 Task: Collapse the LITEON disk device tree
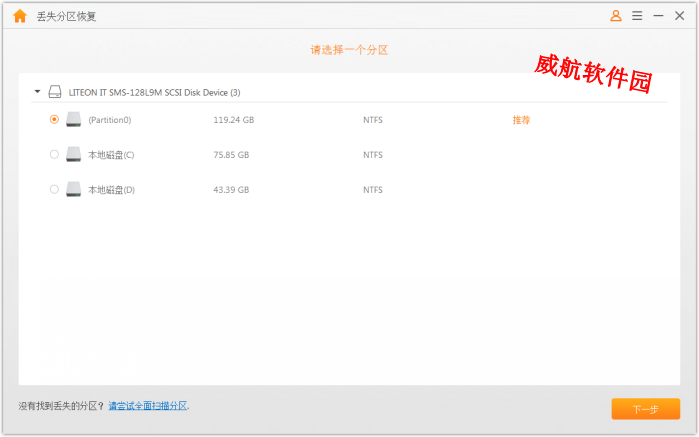(37, 92)
